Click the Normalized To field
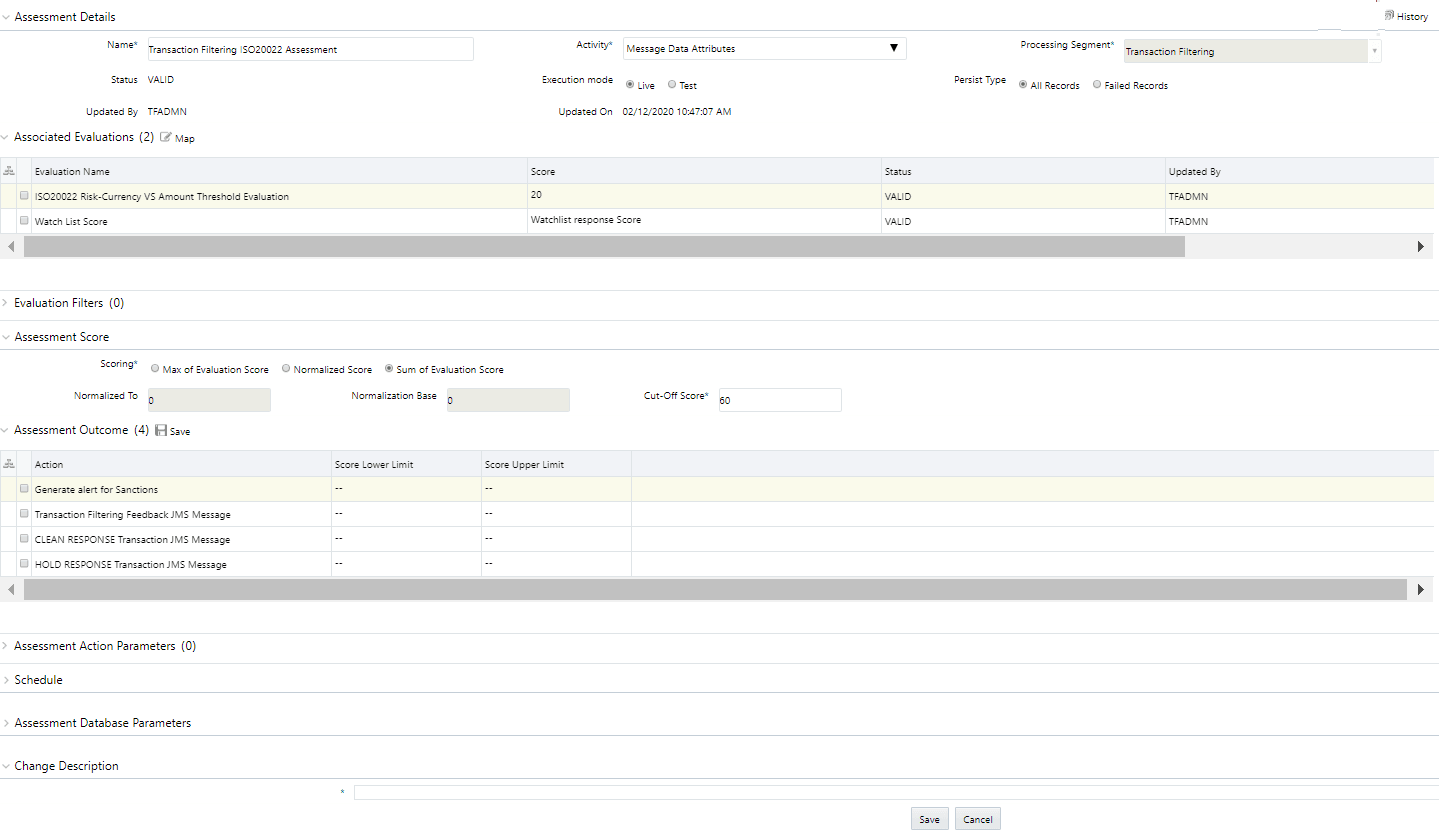The image size is (1439, 830). coord(209,400)
